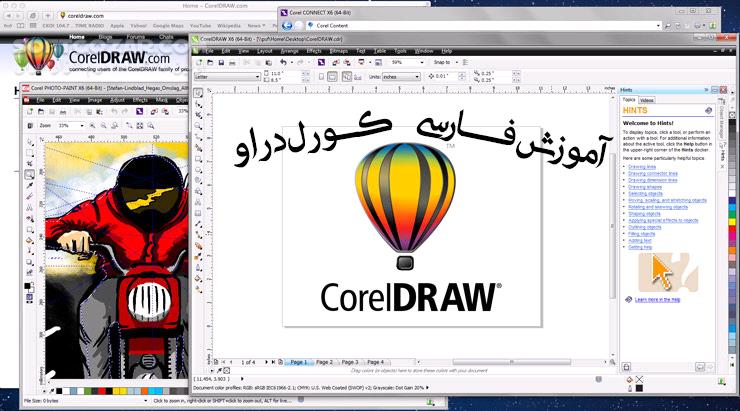740x411 pixels.
Task: Open the Drawing shapes hint link
Action: pyautogui.click(x=645, y=187)
